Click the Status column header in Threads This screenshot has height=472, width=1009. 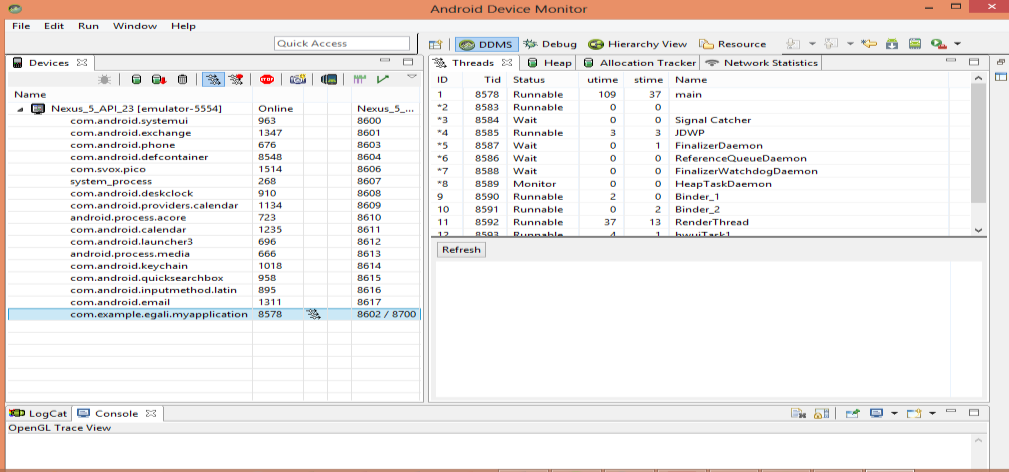(x=542, y=80)
